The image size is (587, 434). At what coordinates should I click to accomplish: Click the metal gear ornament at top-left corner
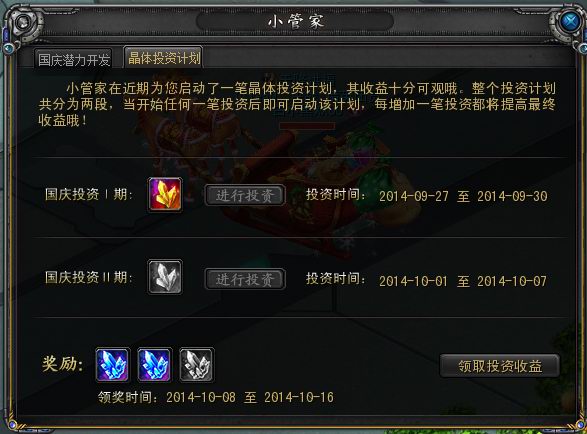click(x=23, y=22)
